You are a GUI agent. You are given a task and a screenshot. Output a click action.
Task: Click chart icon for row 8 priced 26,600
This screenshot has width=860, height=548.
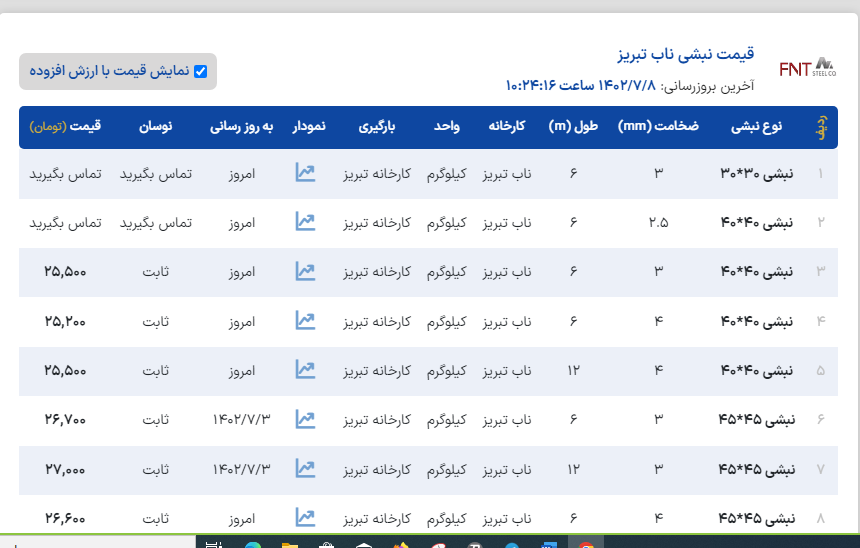[305, 517]
